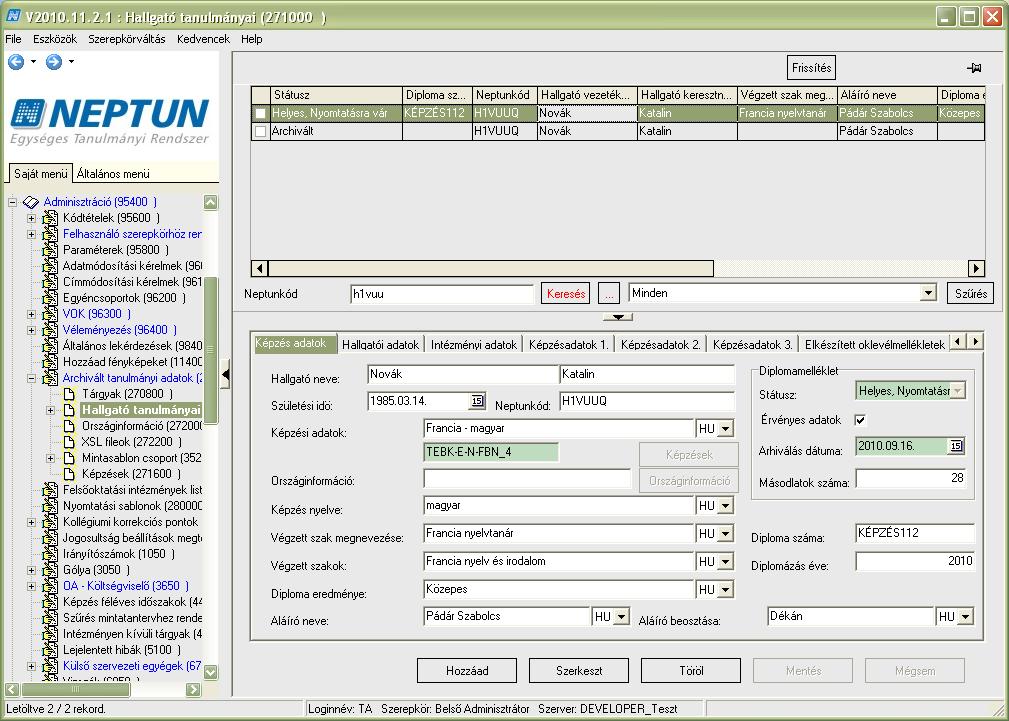Sort the grid by the Státusz column header
Image resolution: width=1009 pixels, height=721 pixels.
[337, 95]
